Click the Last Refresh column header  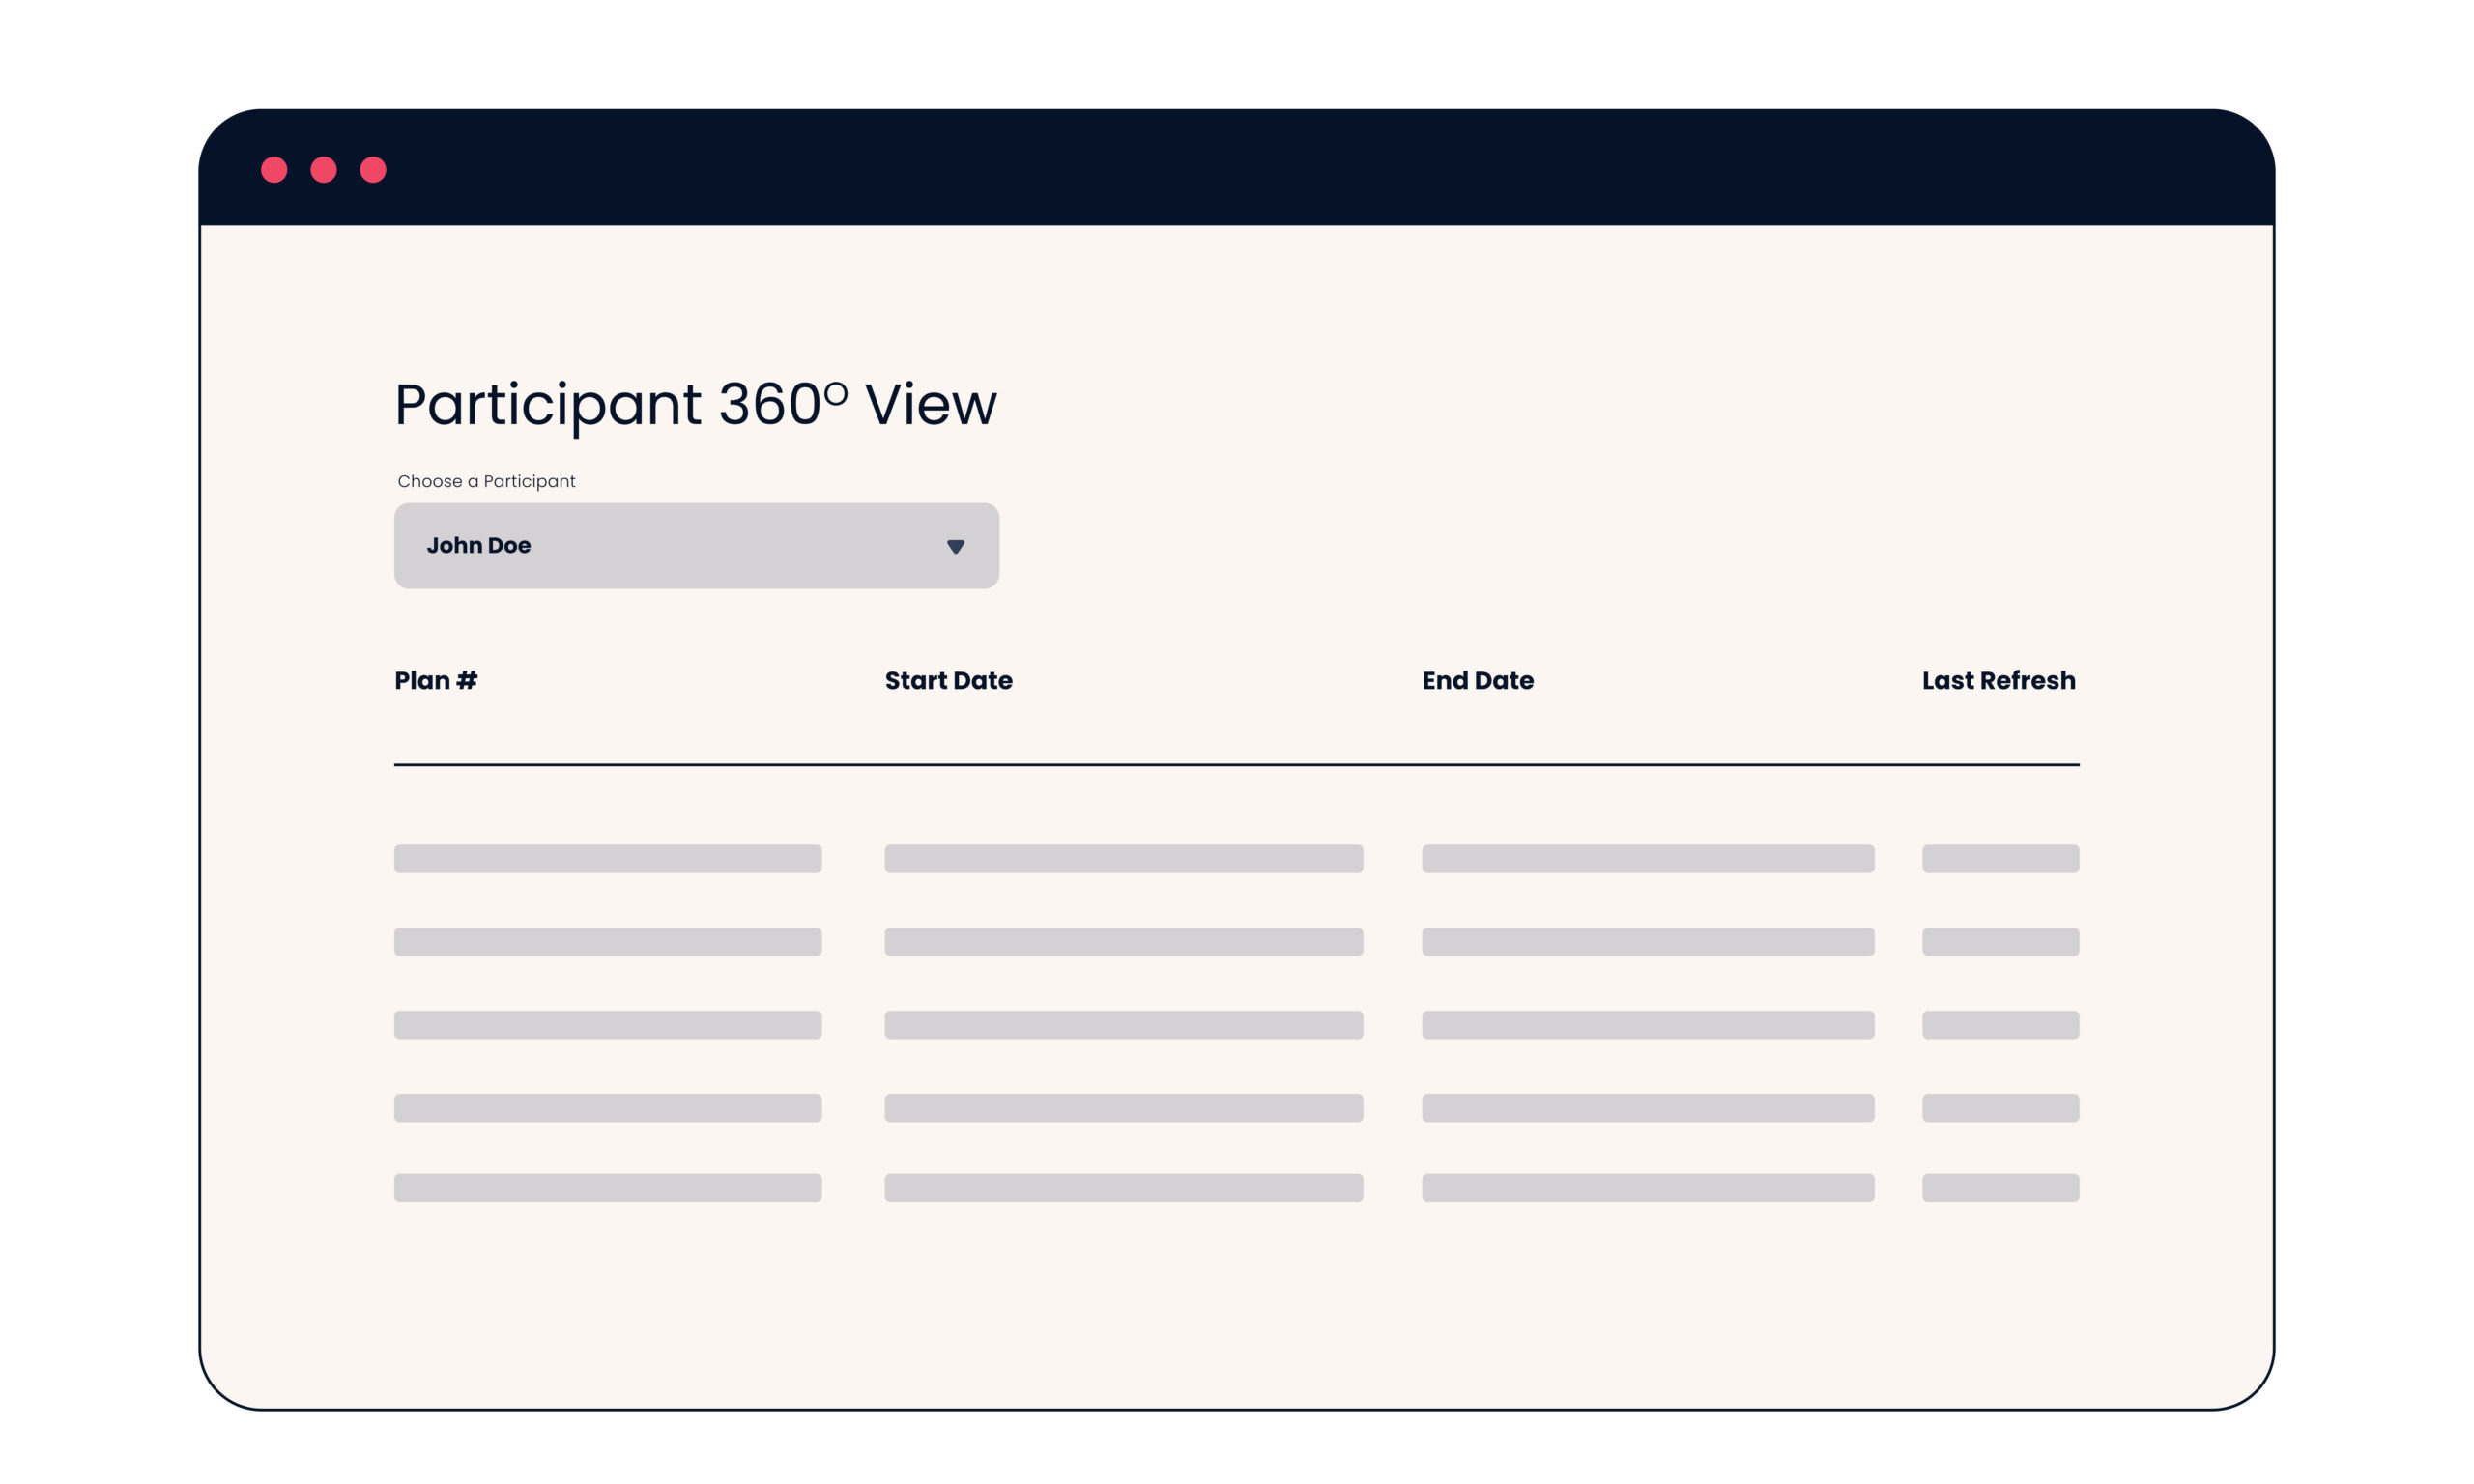pos(1998,680)
